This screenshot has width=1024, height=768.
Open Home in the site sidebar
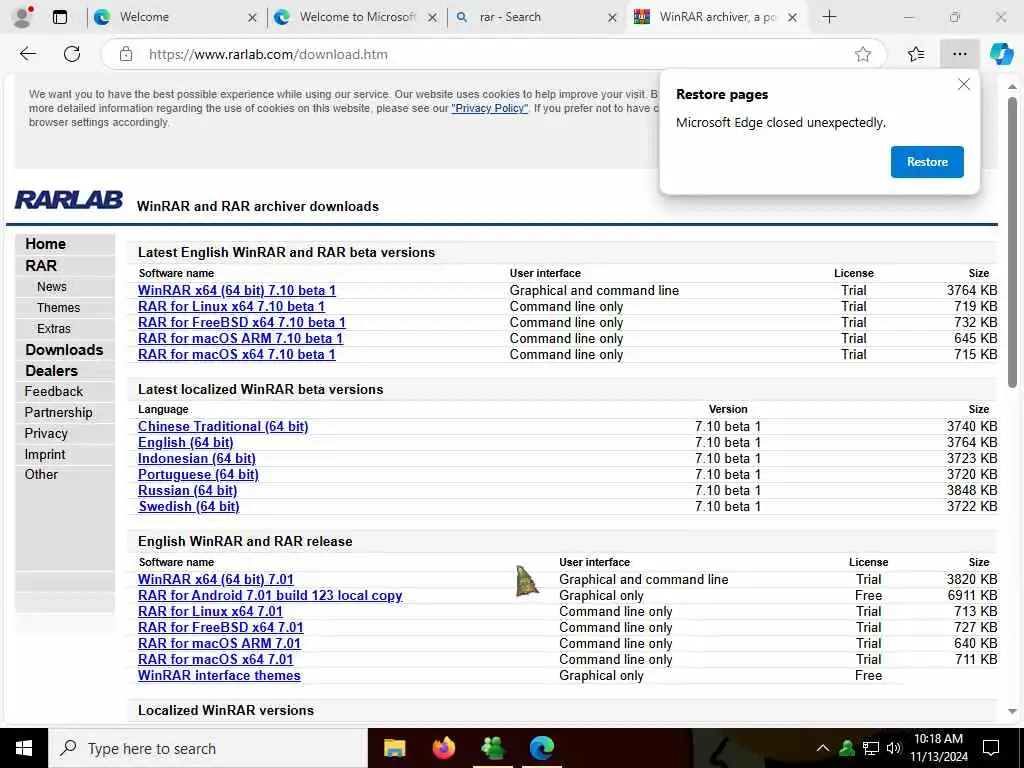(x=45, y=244)
